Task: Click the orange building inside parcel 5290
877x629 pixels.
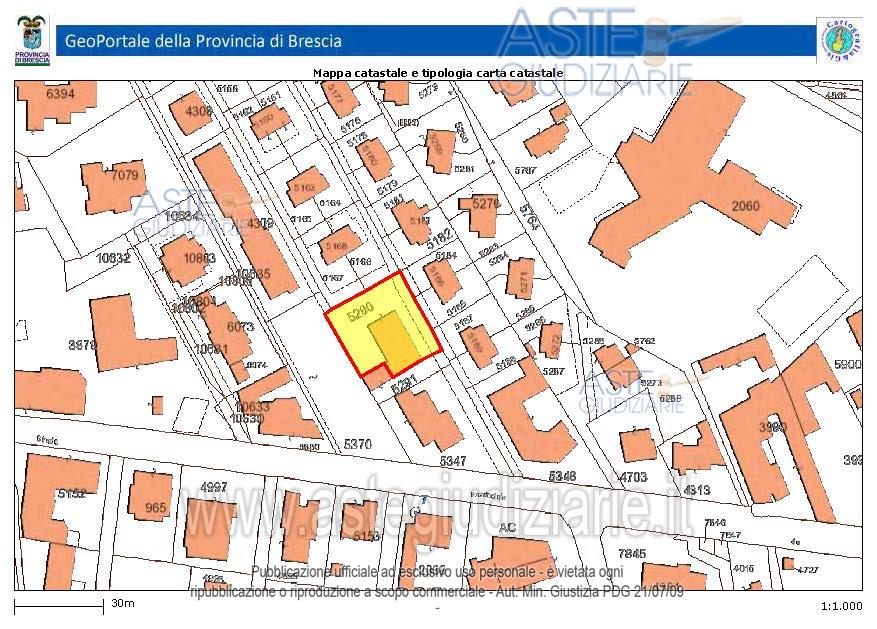Action: [x=390, y=342]
